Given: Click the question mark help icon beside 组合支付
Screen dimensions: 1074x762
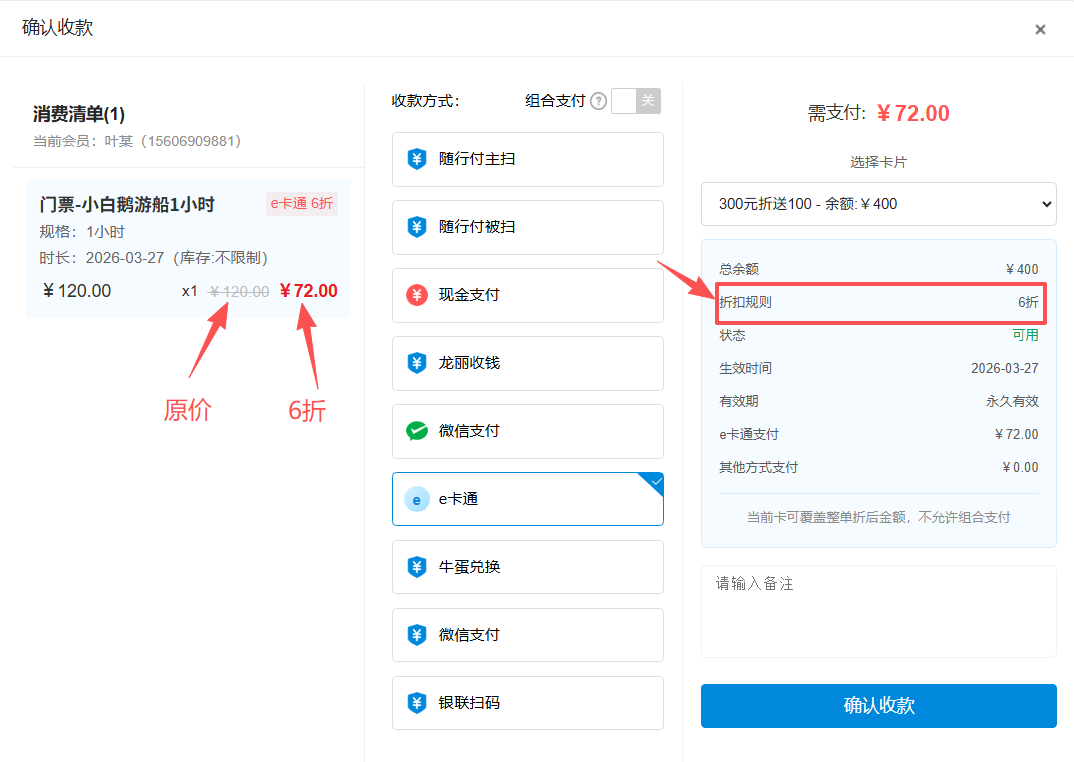Looking at the screenshot, I should (x=598, y=101).
